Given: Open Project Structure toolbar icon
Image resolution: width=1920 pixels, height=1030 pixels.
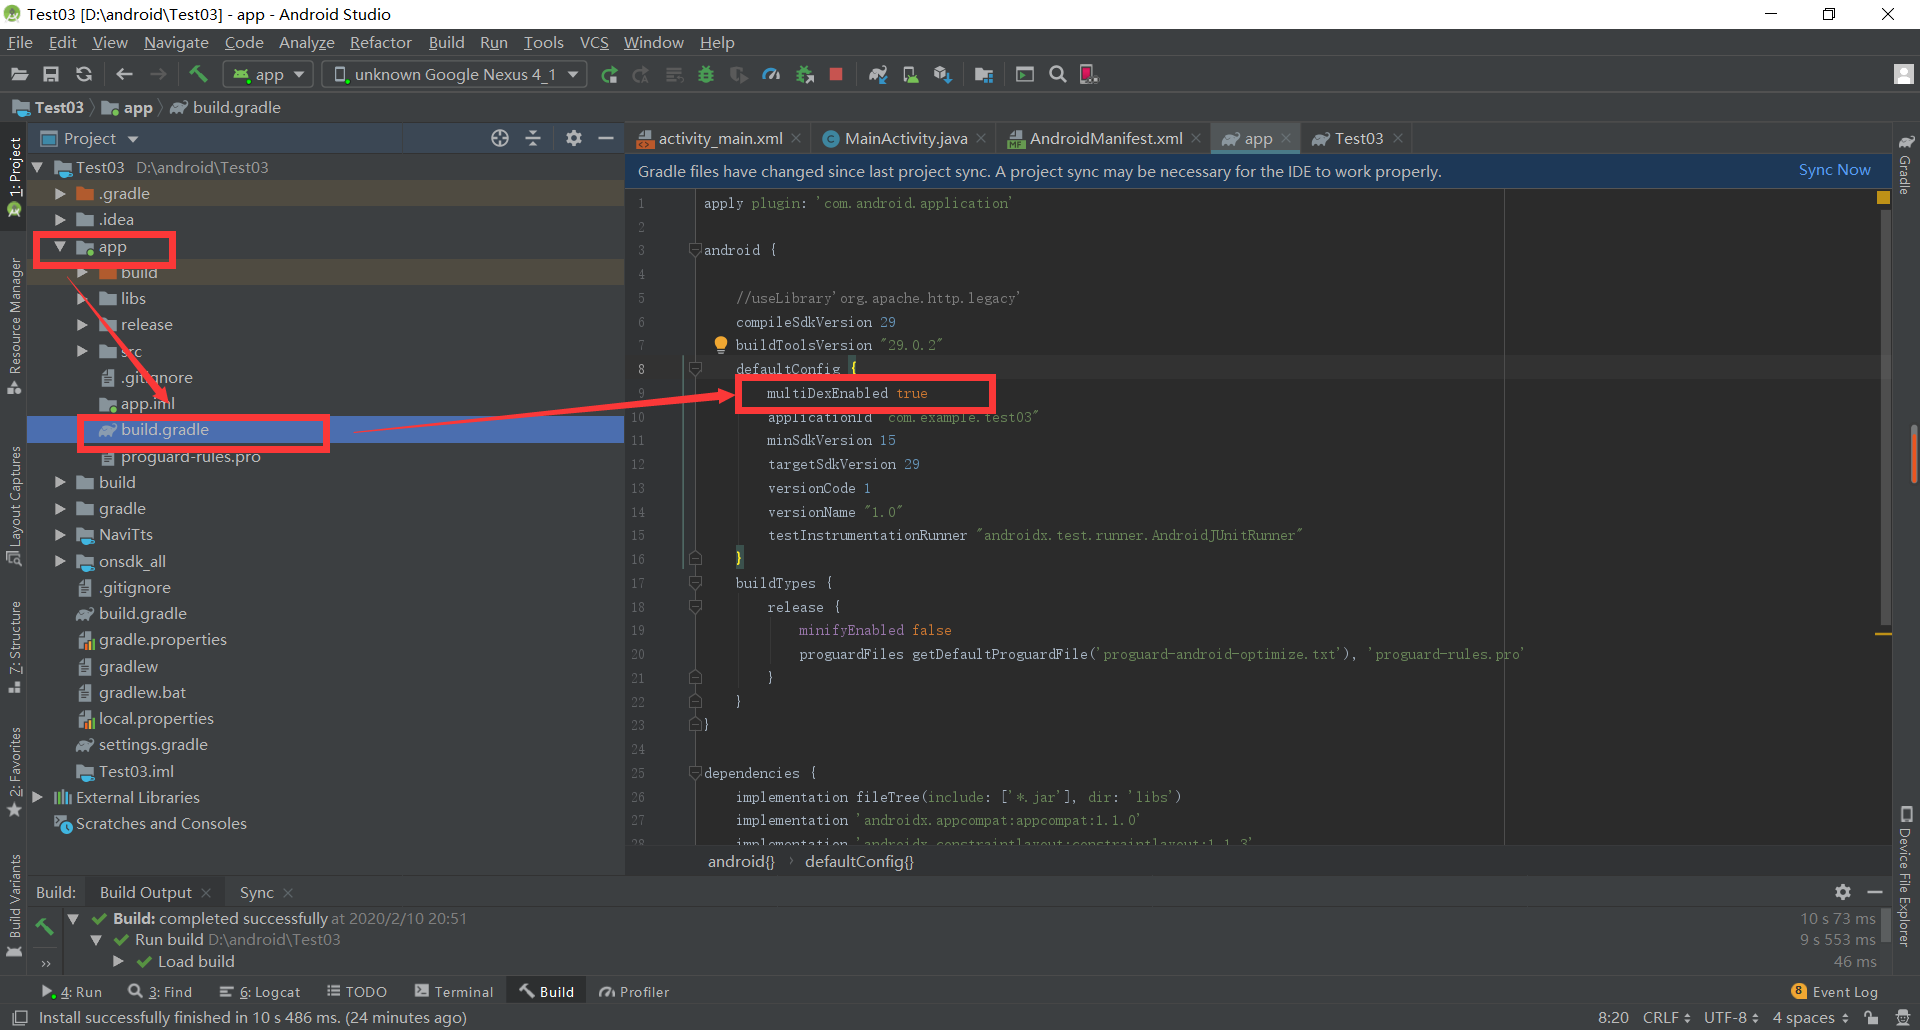Looking at the screenshot, I should (984, 74).
